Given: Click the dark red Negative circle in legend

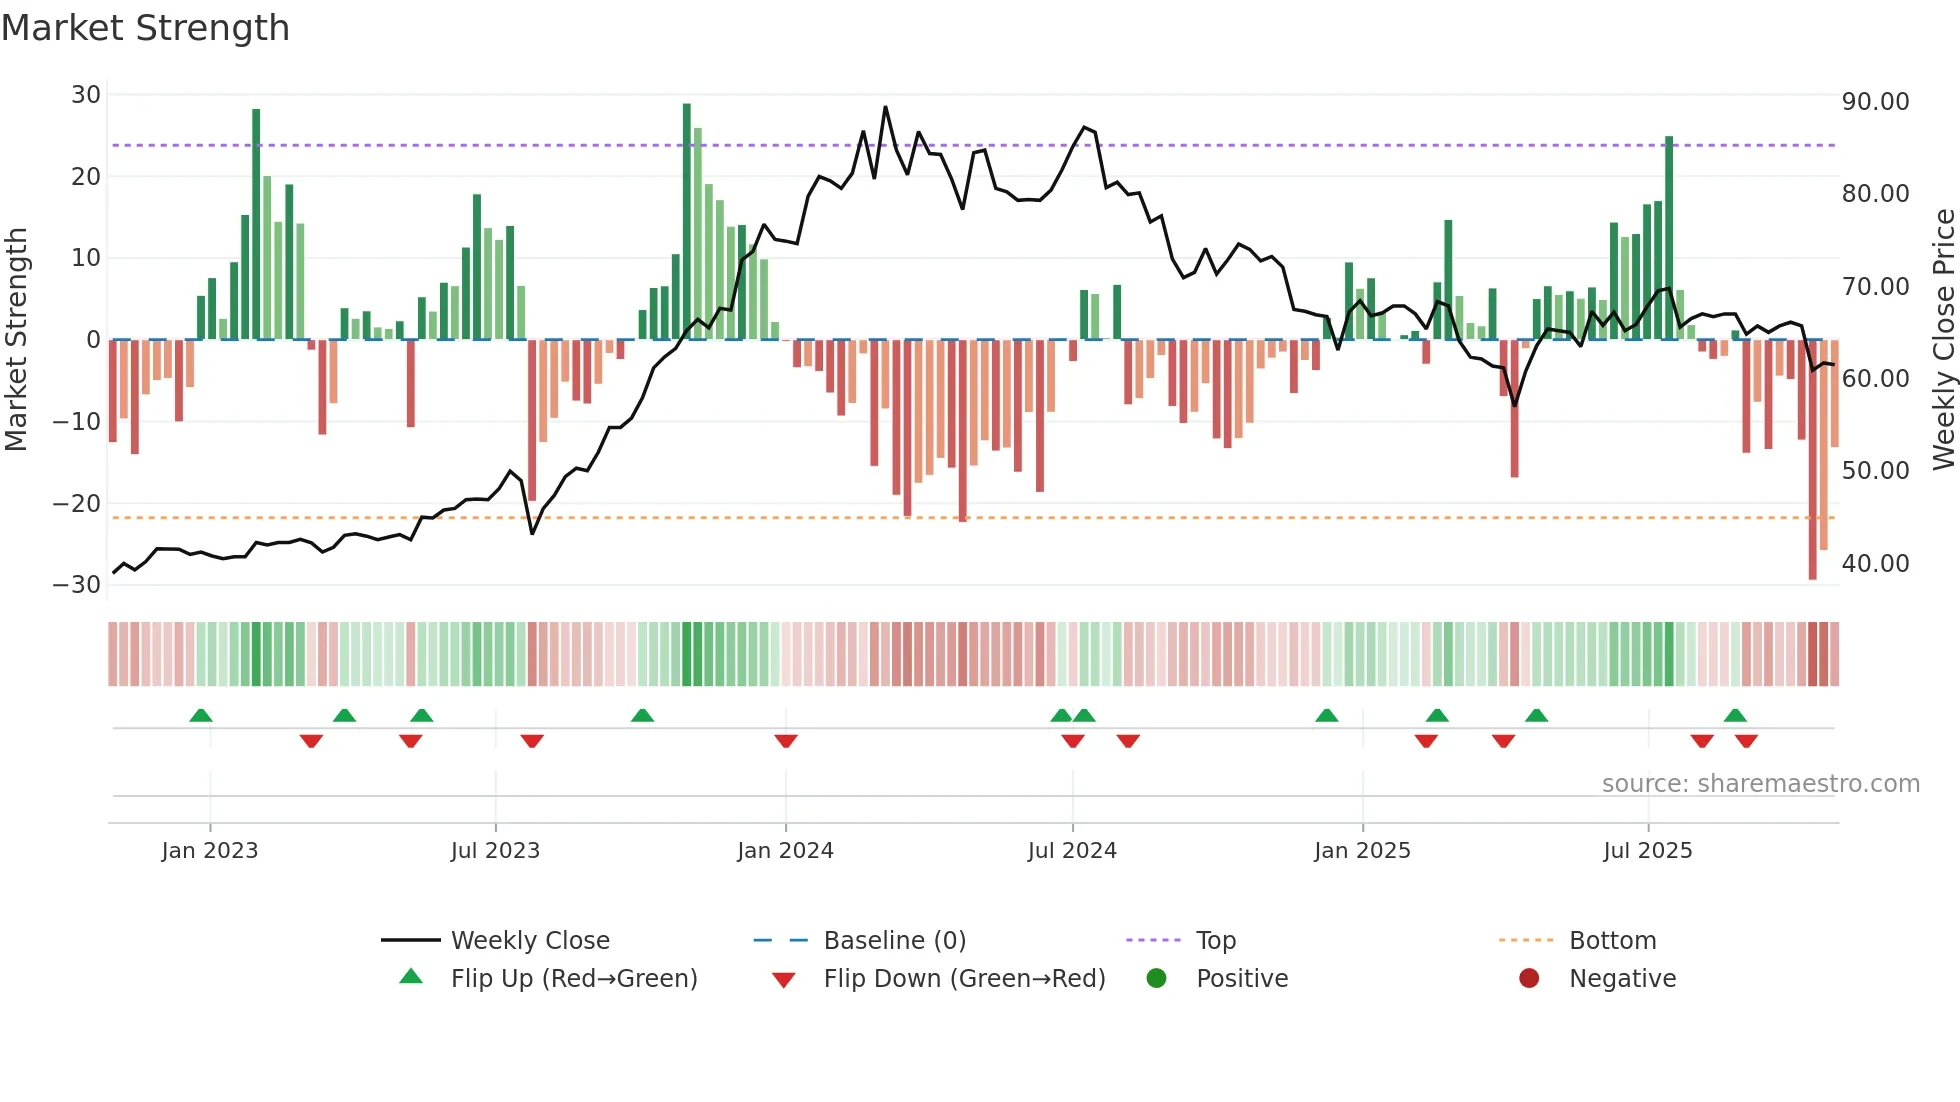Looking at the screenshot, I should coord(1529,978).
